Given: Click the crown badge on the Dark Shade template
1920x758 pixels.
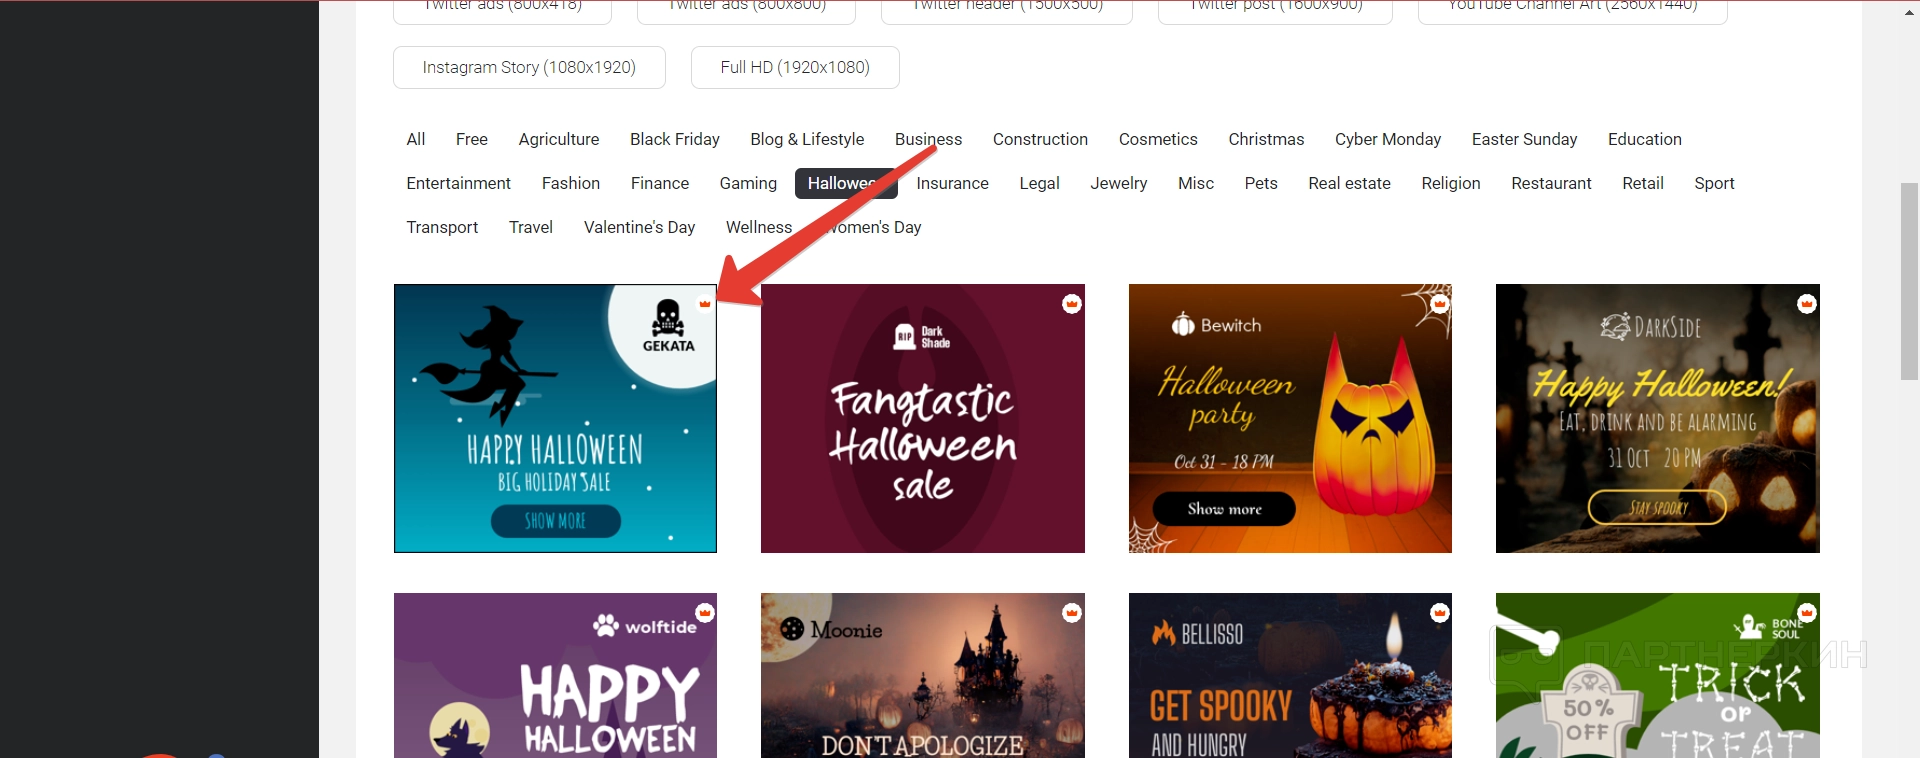Looking at the screenshot, I should pos(1072,303).
